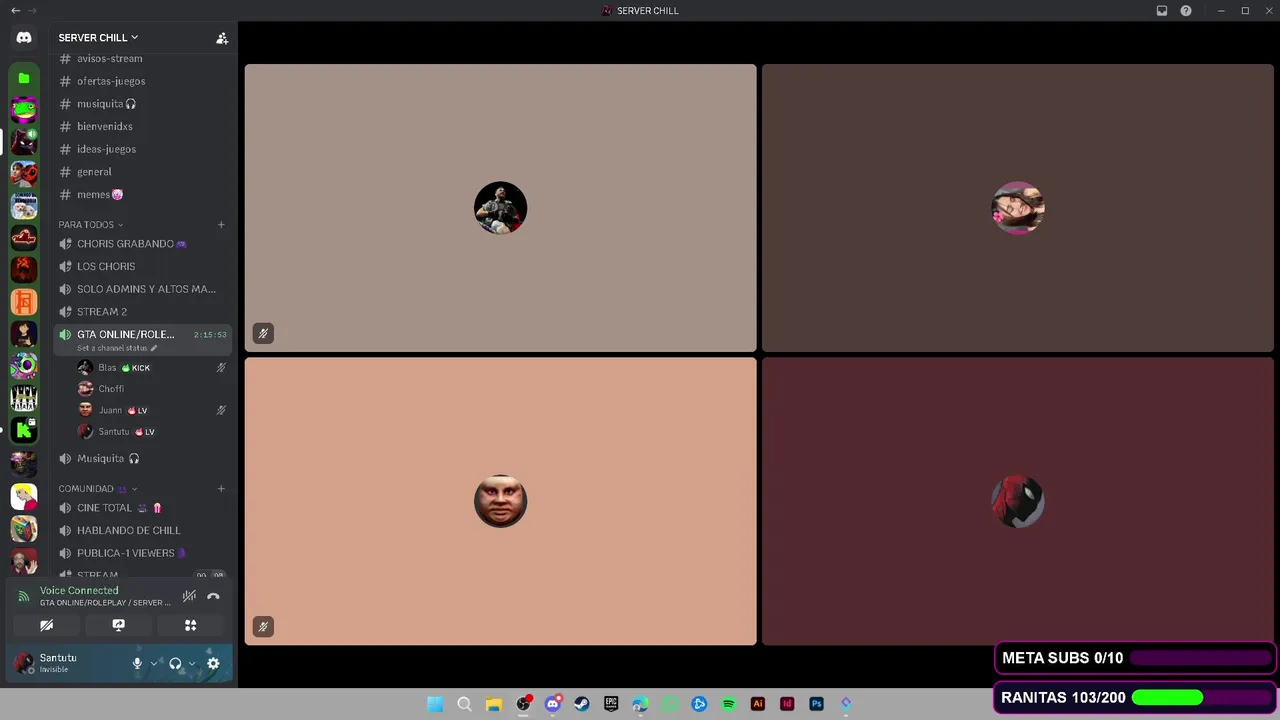Open OBS Studio from taskbar
Viewport: 1280px width, 720px height.
[523, 704]
